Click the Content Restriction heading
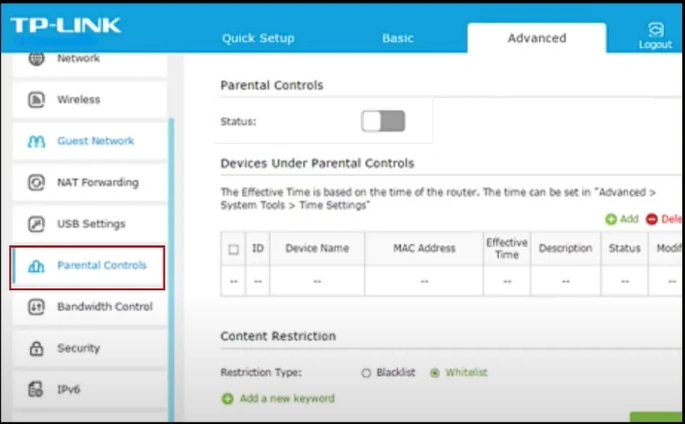The height and width of the screenshot is (424, 685). pyautogui.click(x=278, y=336)
